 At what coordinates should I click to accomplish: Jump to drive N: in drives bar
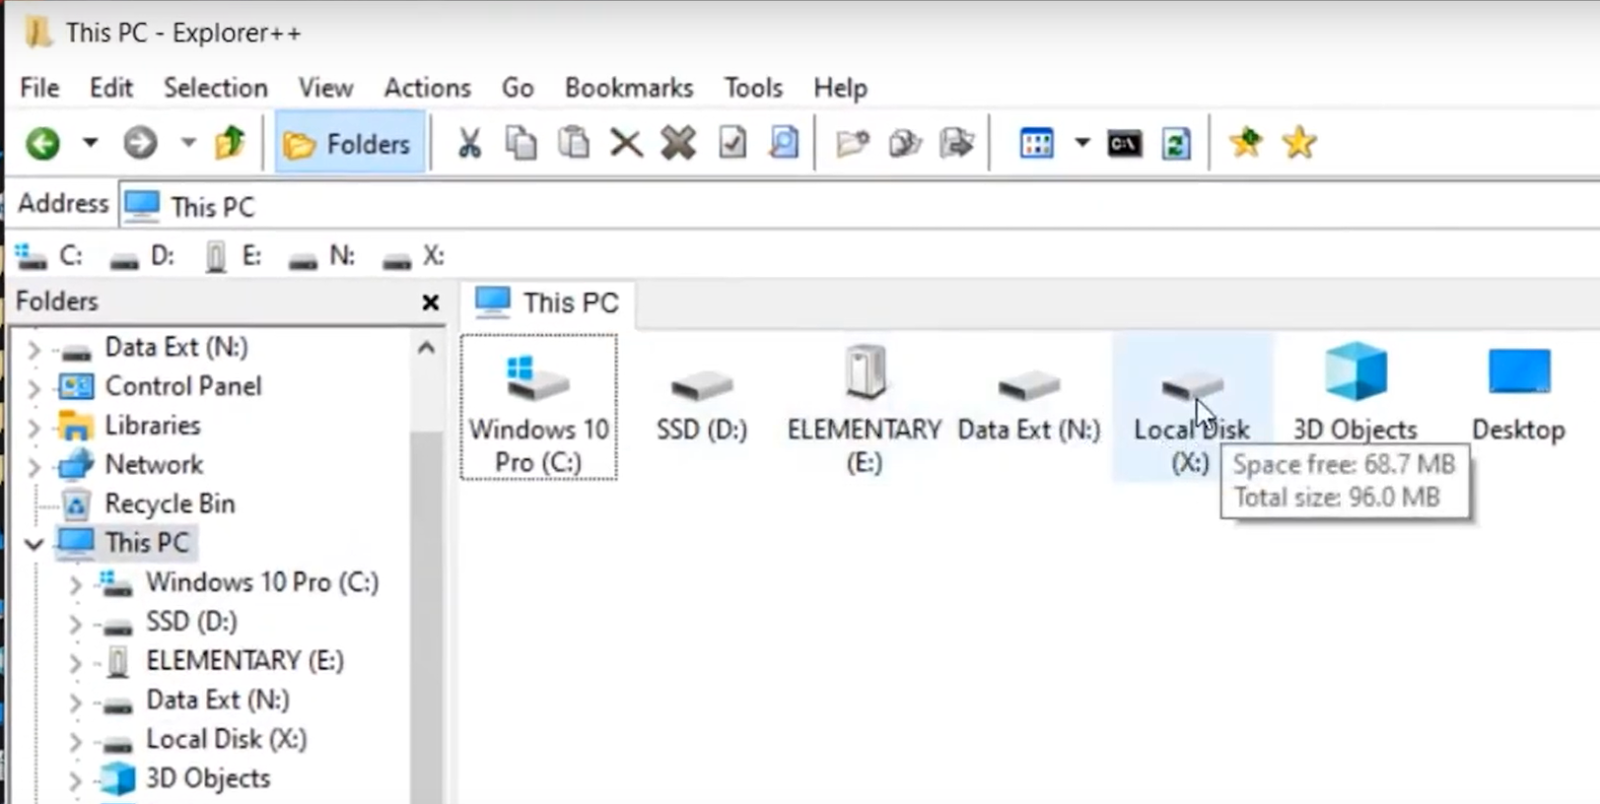click(x=322, y=256)
